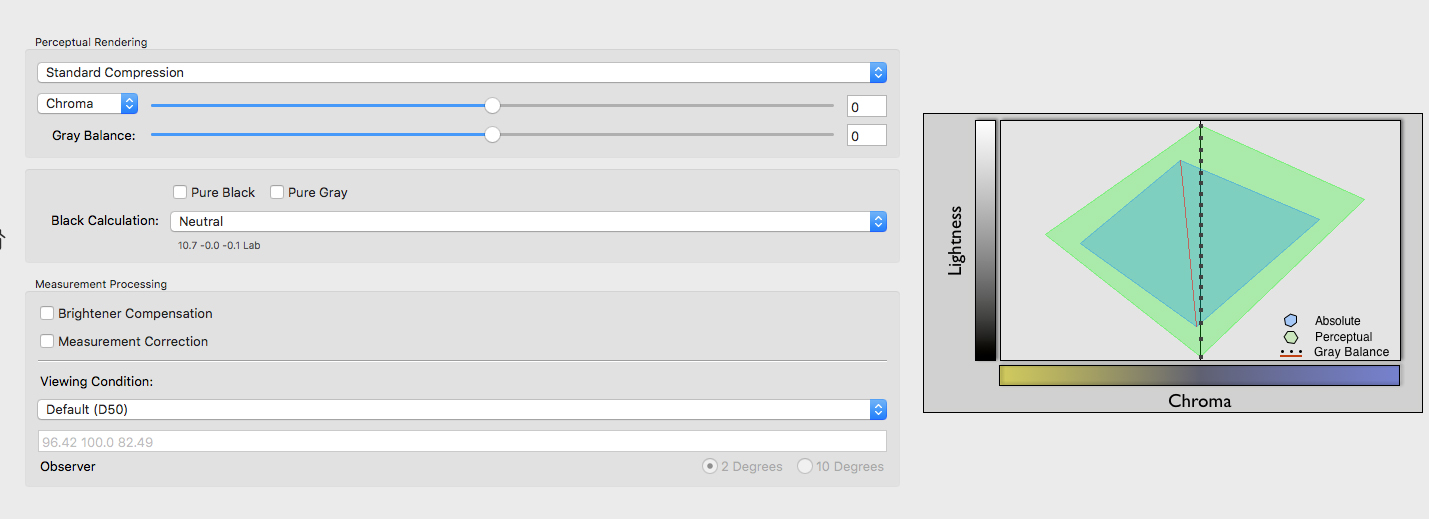The height and width of the screenshot is (519, 1429).
Task: Enable the Pure Black checkbox
Action: 180,192
